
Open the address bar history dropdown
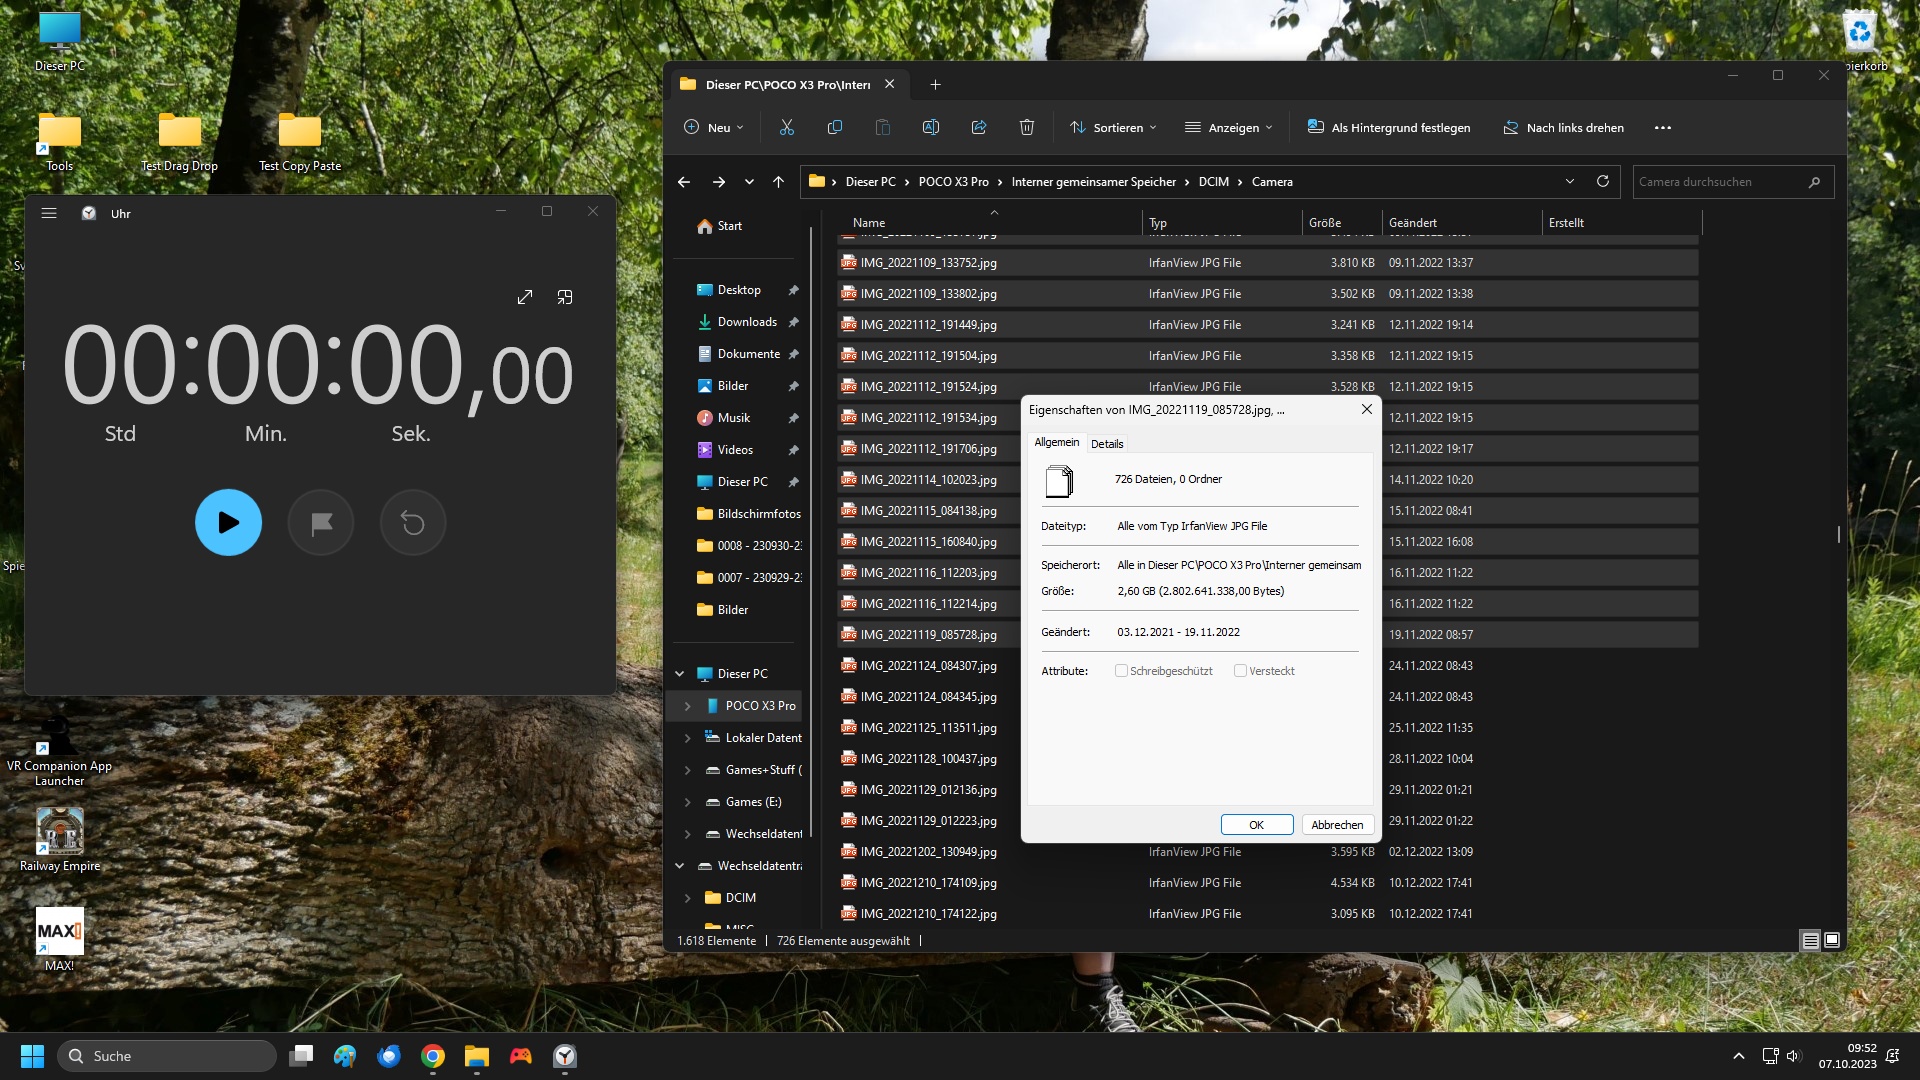(1569, 181)
